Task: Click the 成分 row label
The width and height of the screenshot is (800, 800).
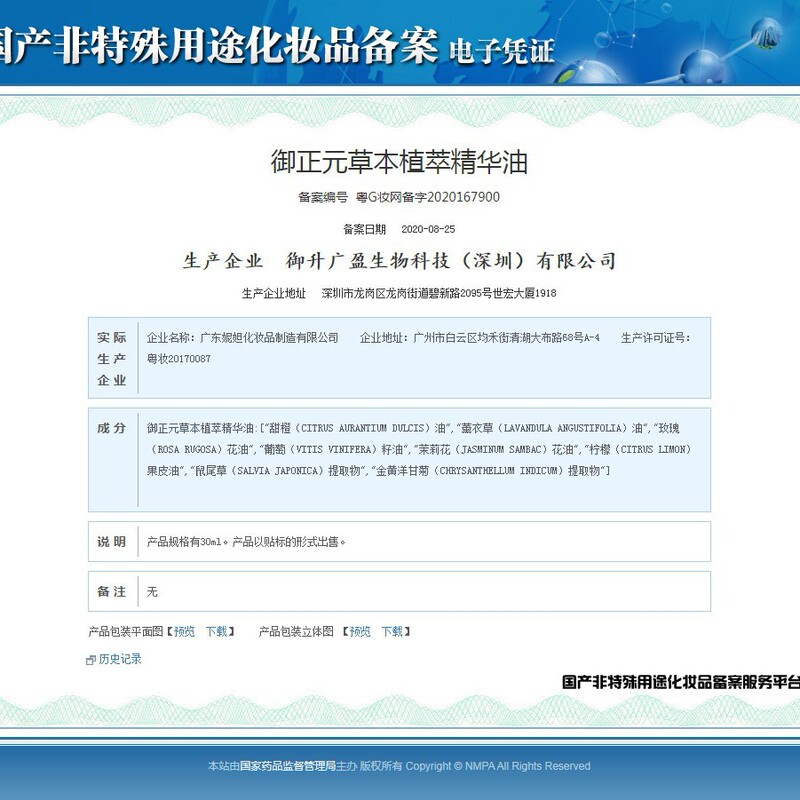Action: [112, 428]
